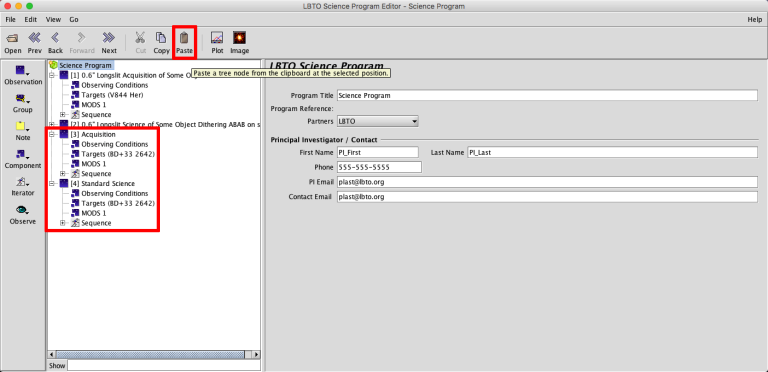
Task: Open the View menu
Action: [53, 20]
